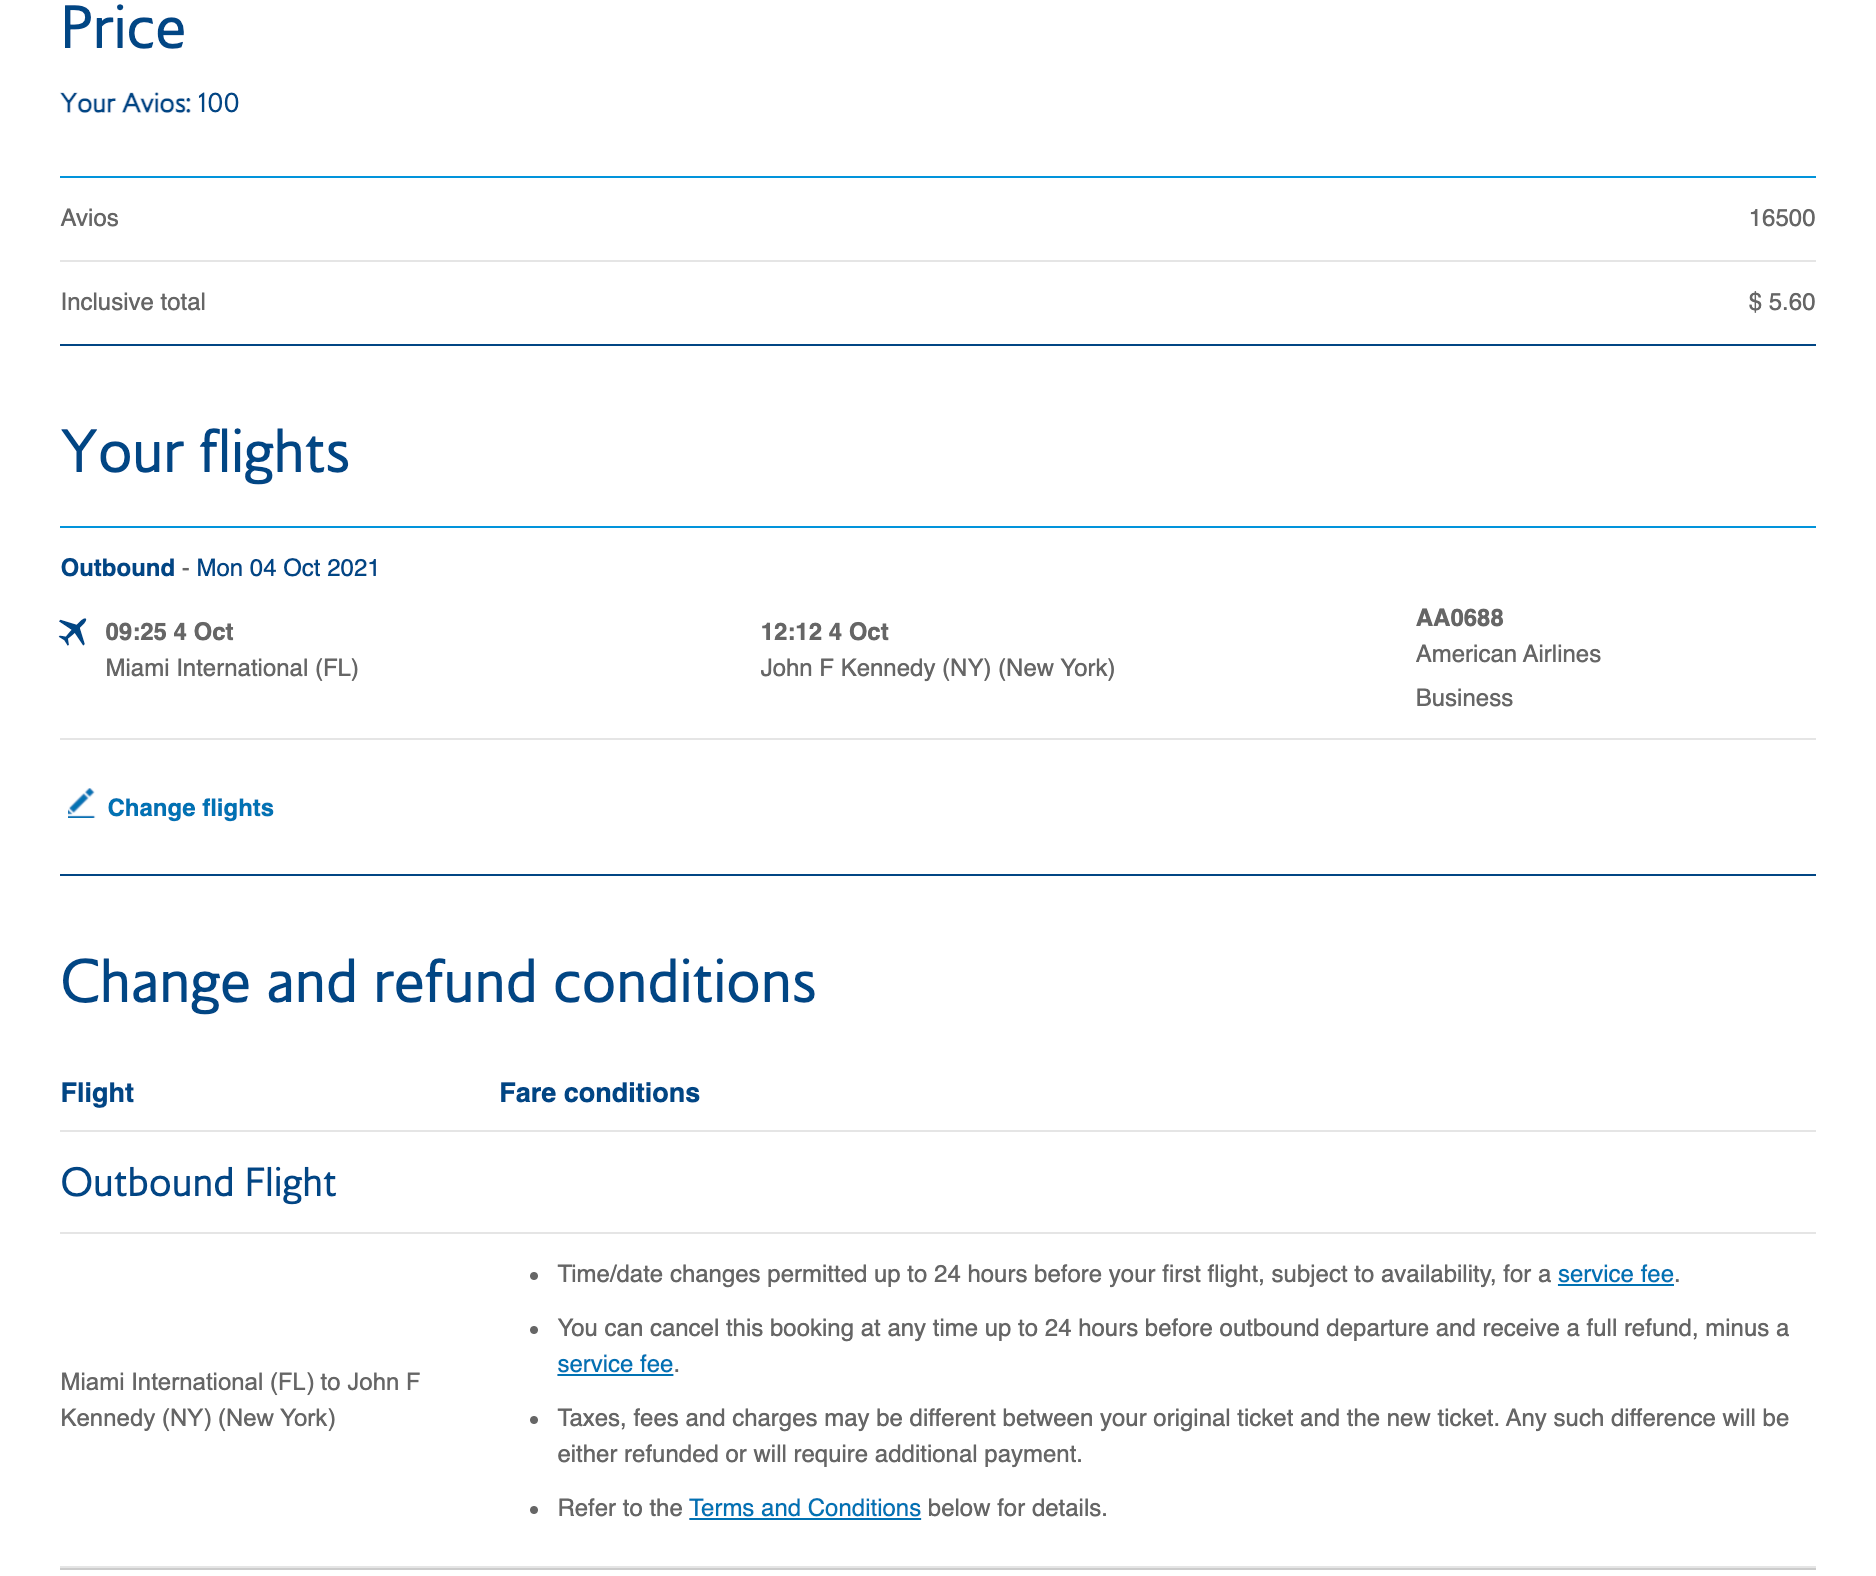The width and height of the screenshot is (1876, 1576).
Task: Select Your Avios balance of 100
Action: (x=150, y=102)
